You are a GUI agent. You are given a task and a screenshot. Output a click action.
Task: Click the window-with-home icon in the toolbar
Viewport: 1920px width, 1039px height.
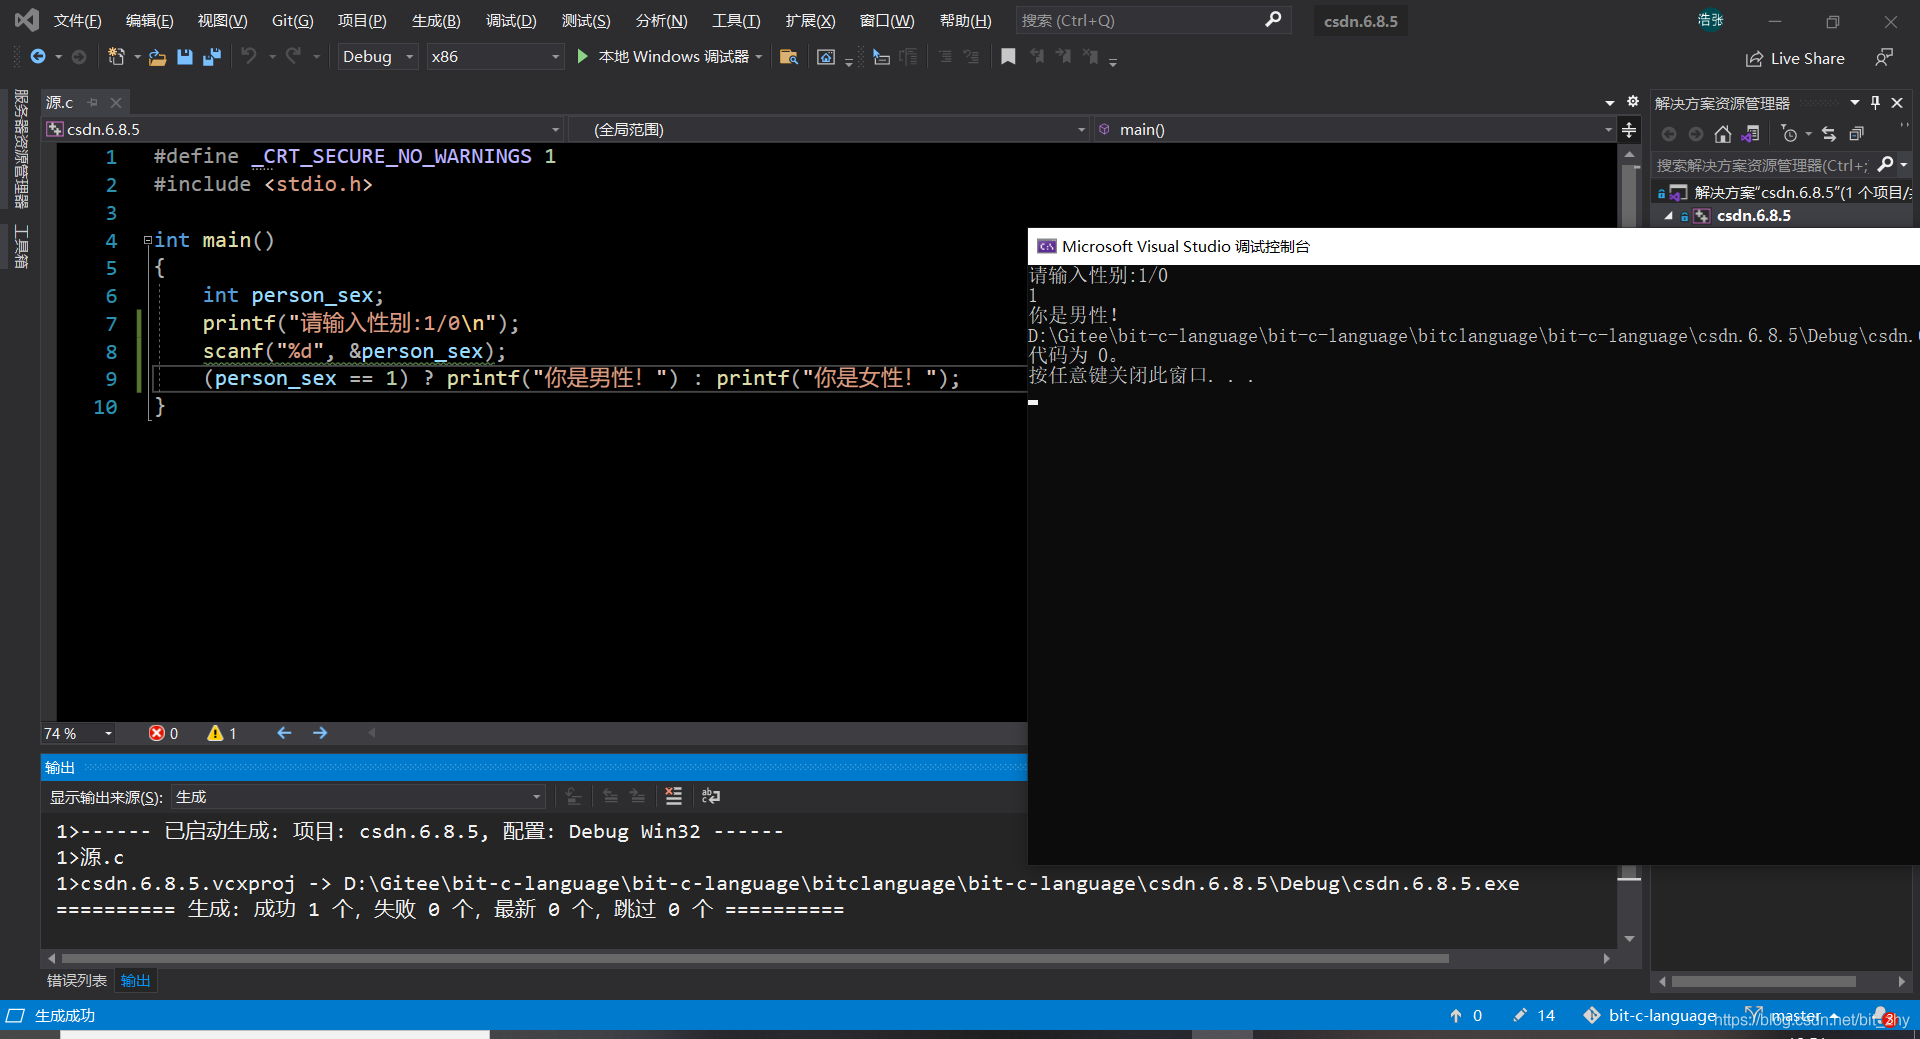[x=826, y=57]
